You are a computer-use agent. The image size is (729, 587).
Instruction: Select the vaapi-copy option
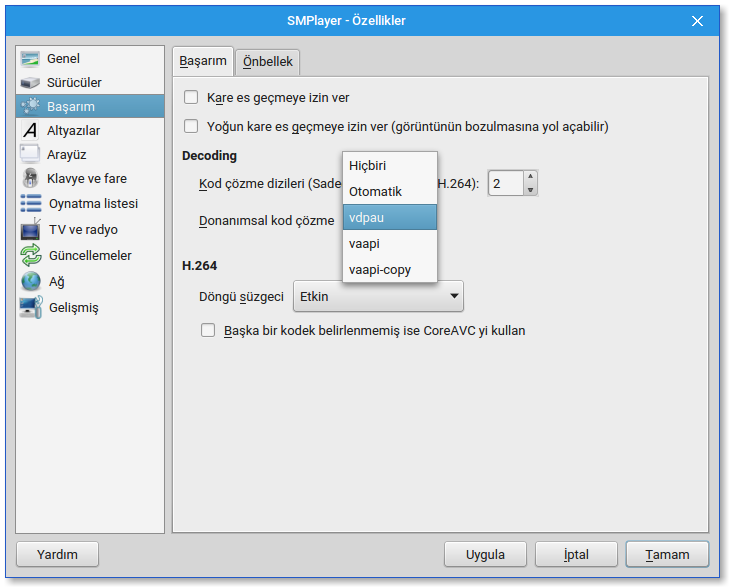tap(390, 270)
